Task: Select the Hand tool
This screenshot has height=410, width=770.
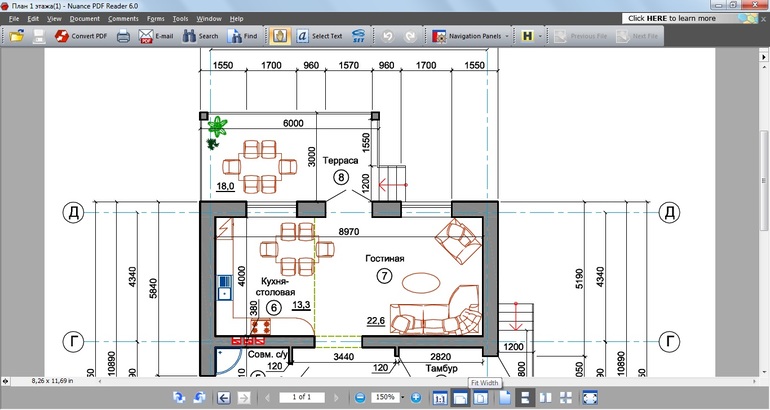Action: 280,36
